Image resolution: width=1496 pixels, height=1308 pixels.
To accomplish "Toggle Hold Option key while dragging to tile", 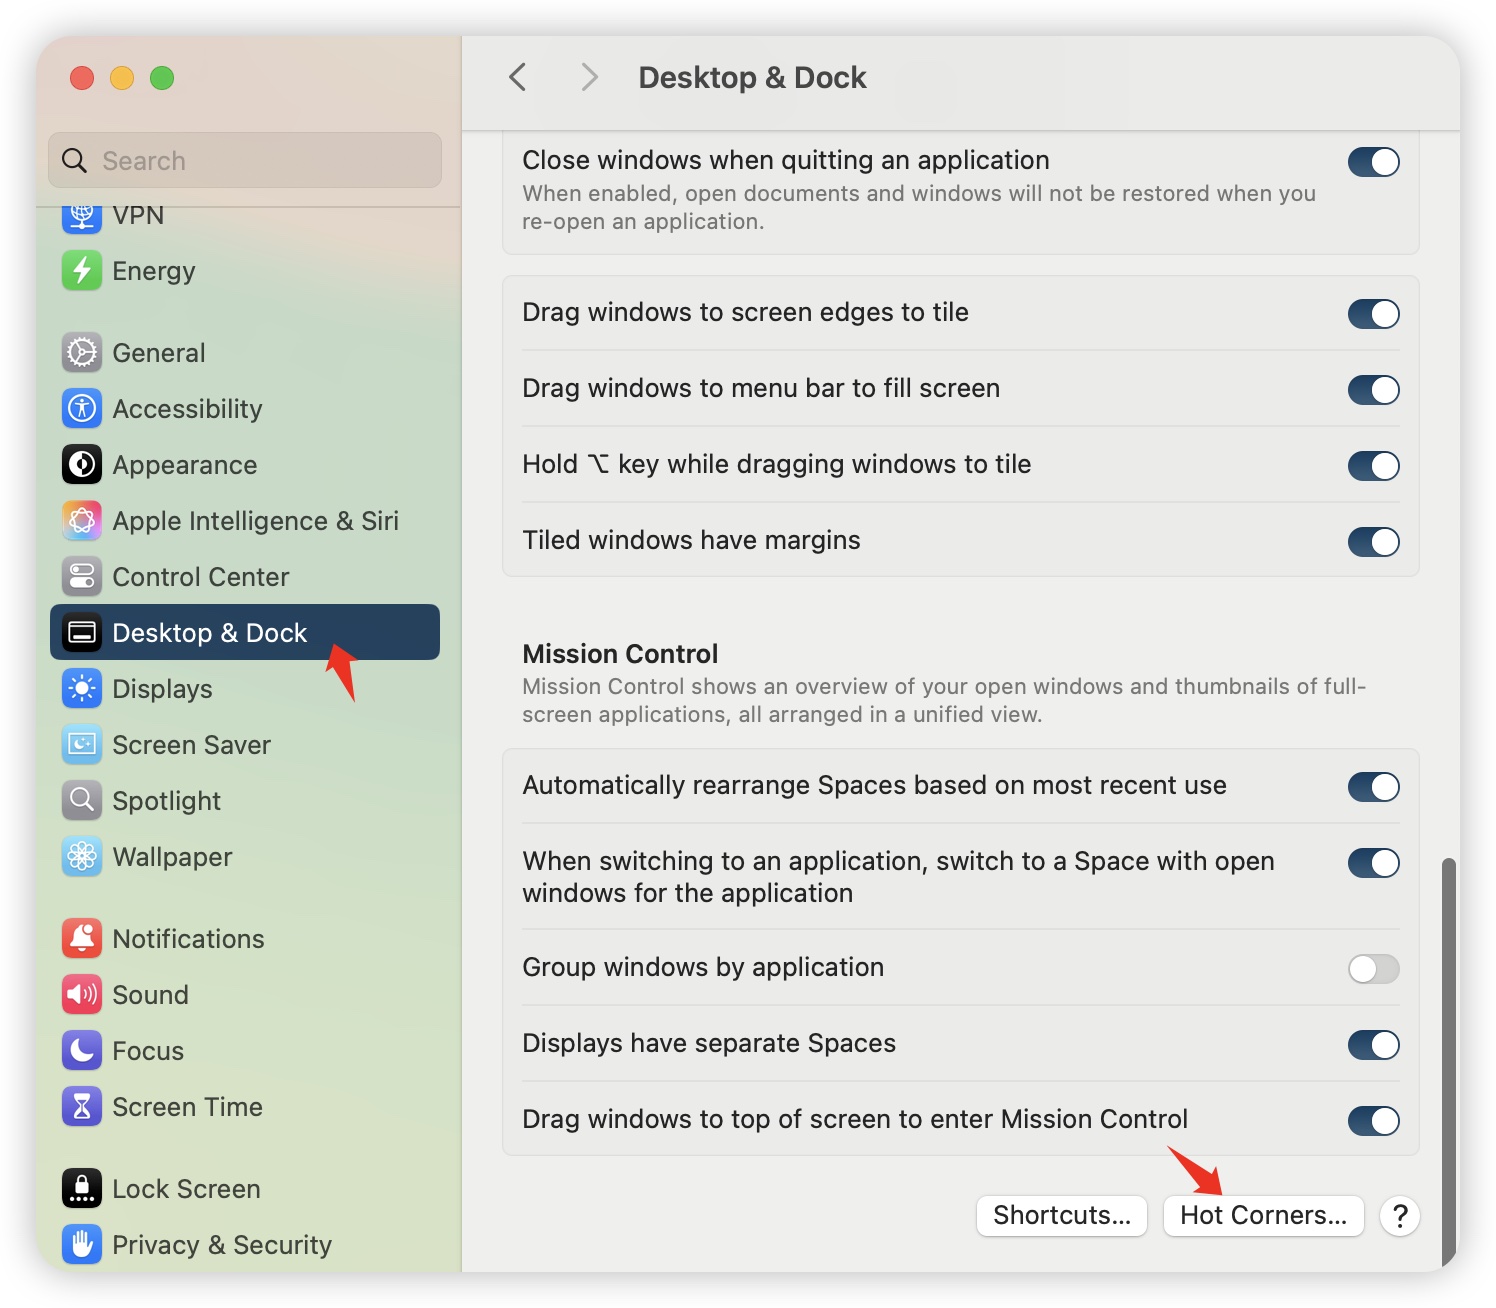I will click(1374, 466).
